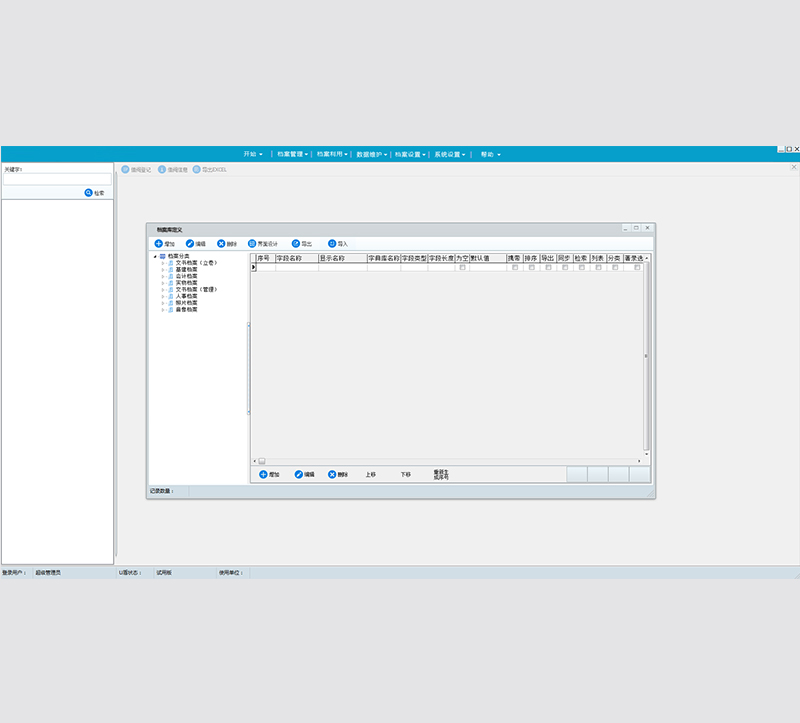The image size is (800, 723).
Task: Click the top toolbar 删除 (delete) icon
Action: [222, 243]
